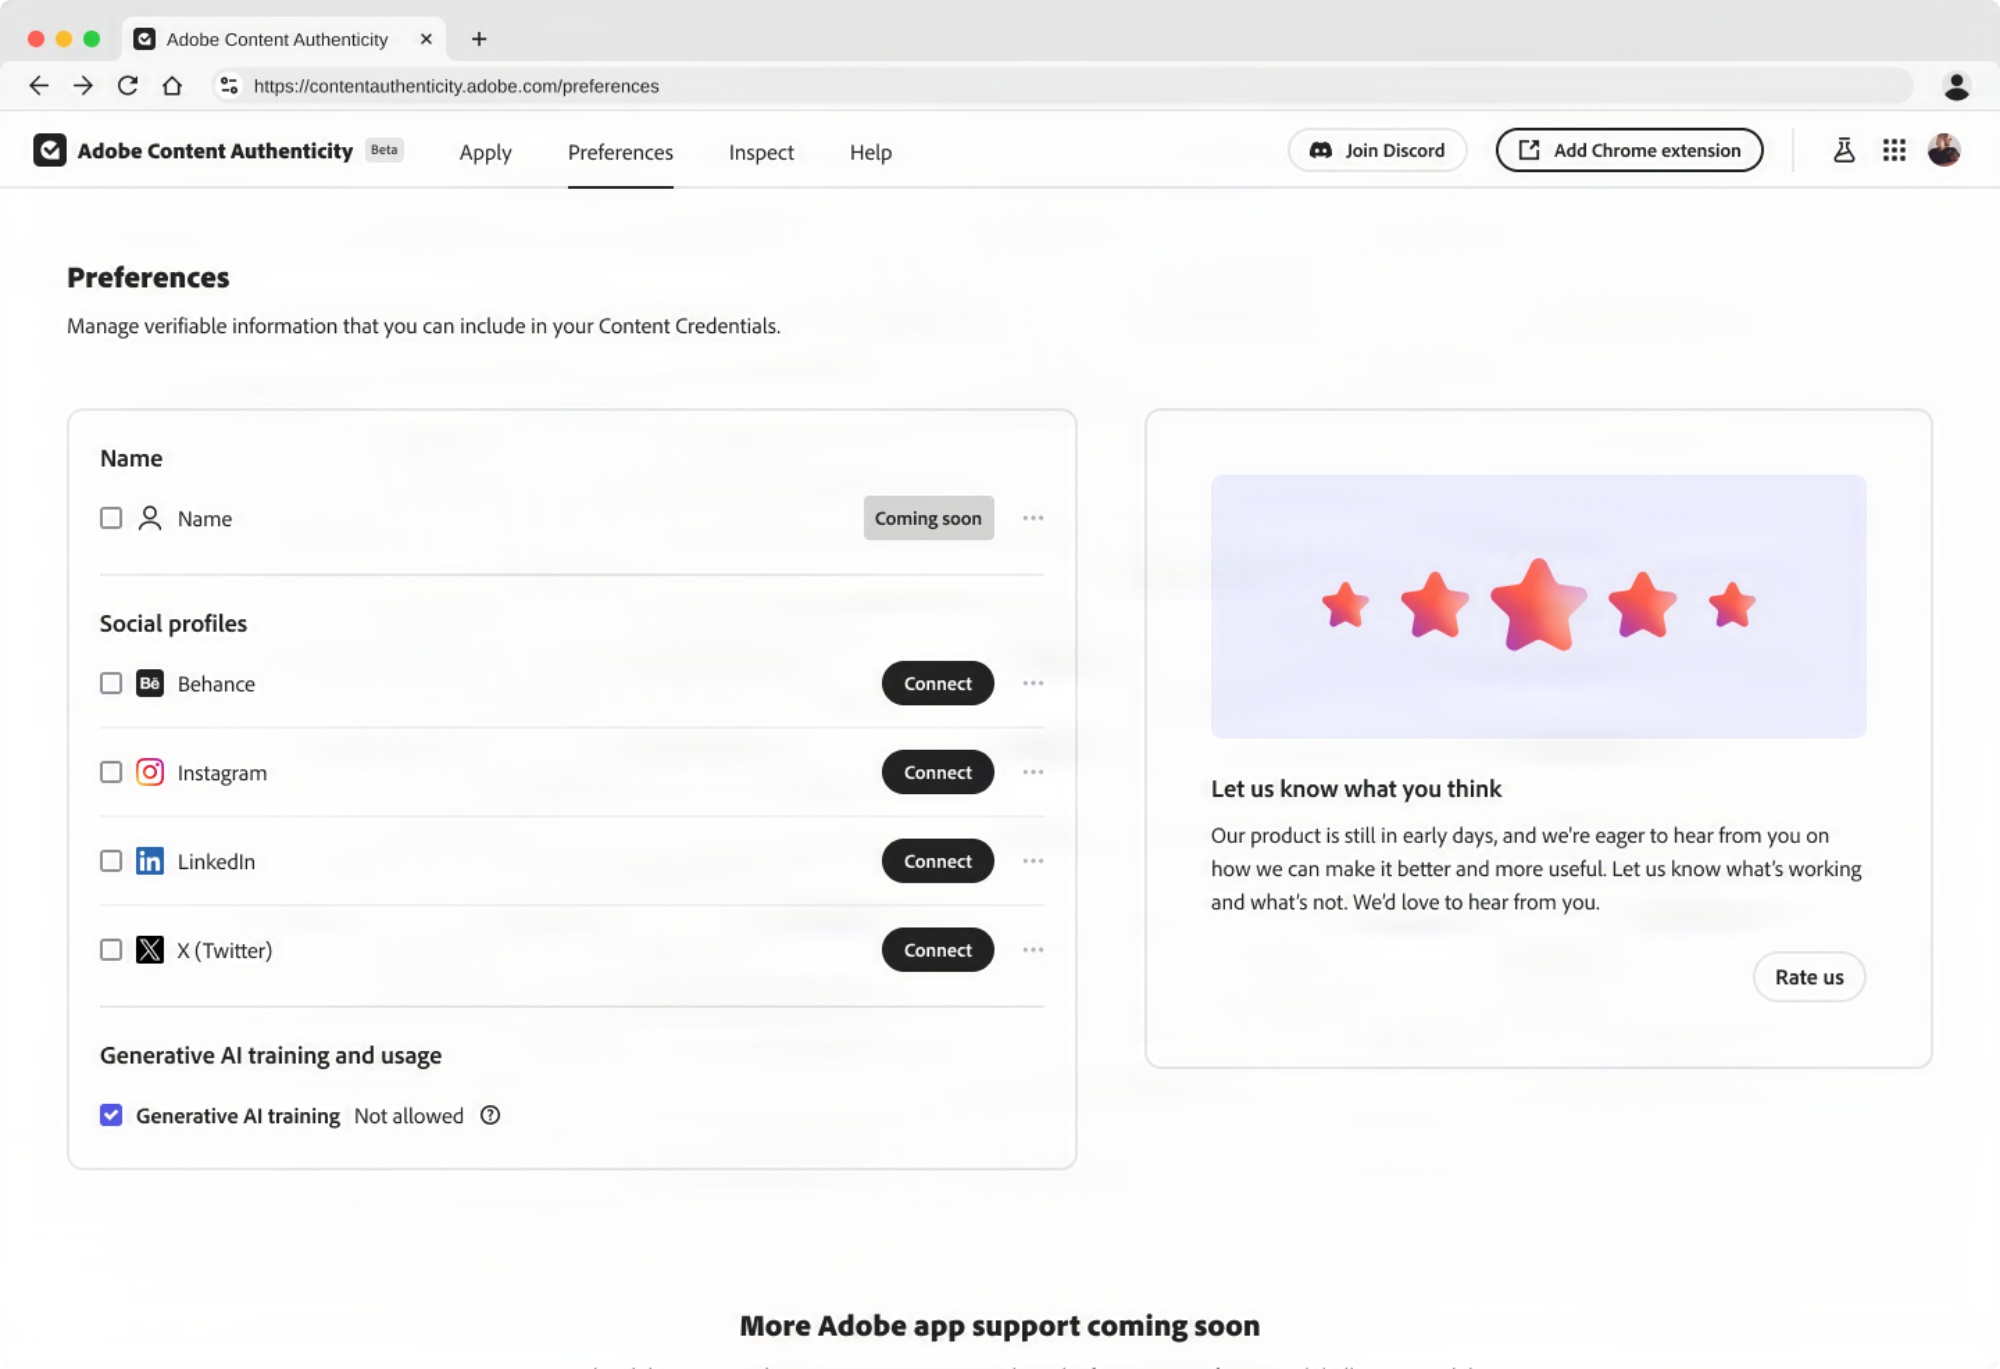Click the 'Preferences' page heading

pos(148,277)
